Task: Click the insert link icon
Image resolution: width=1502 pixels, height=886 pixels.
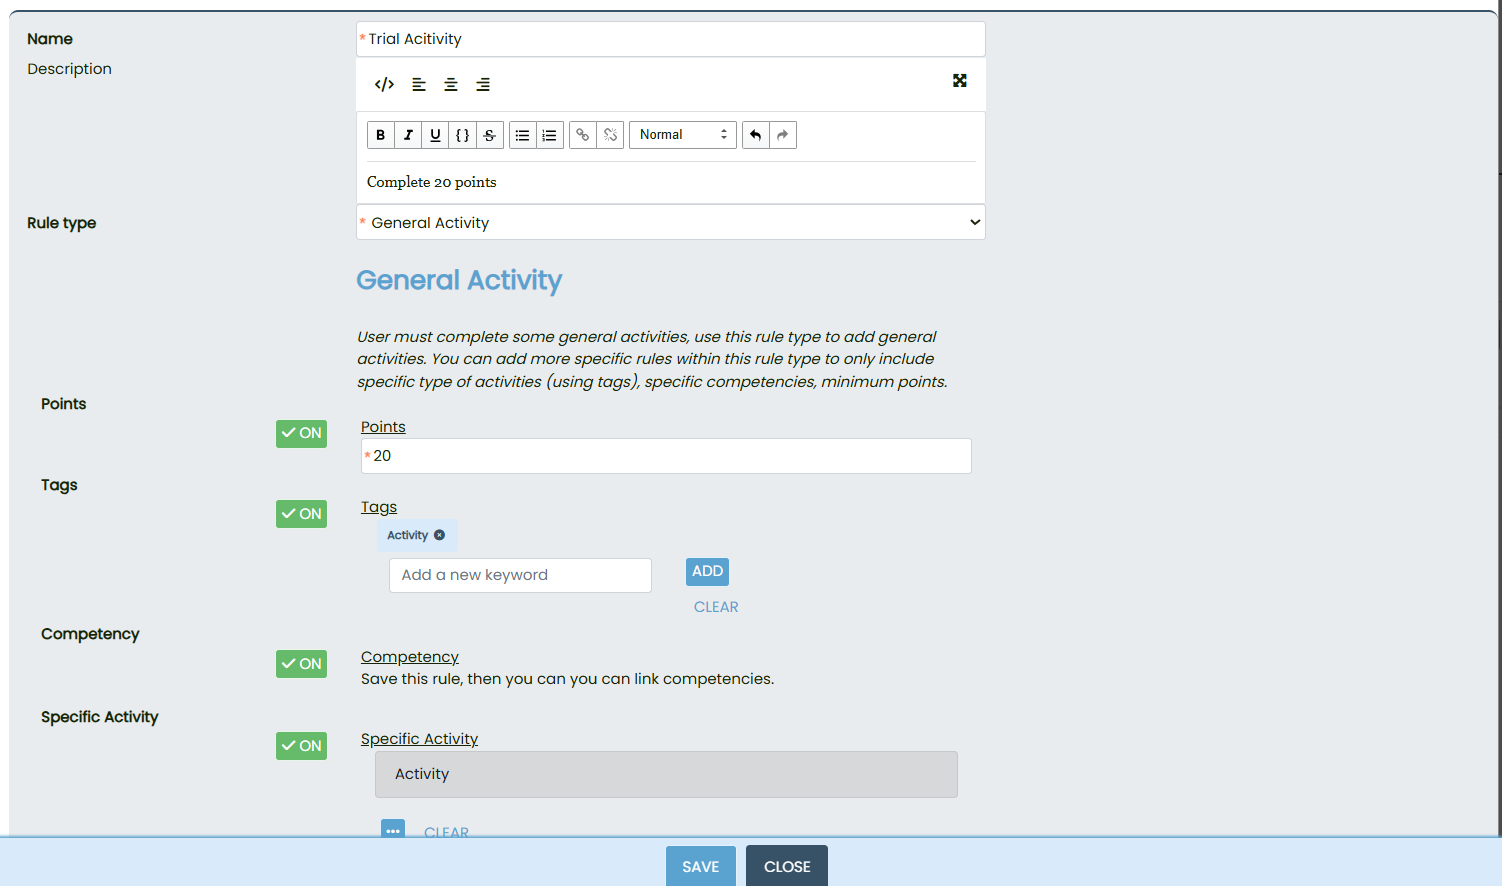Action: [x=583, y=135]
